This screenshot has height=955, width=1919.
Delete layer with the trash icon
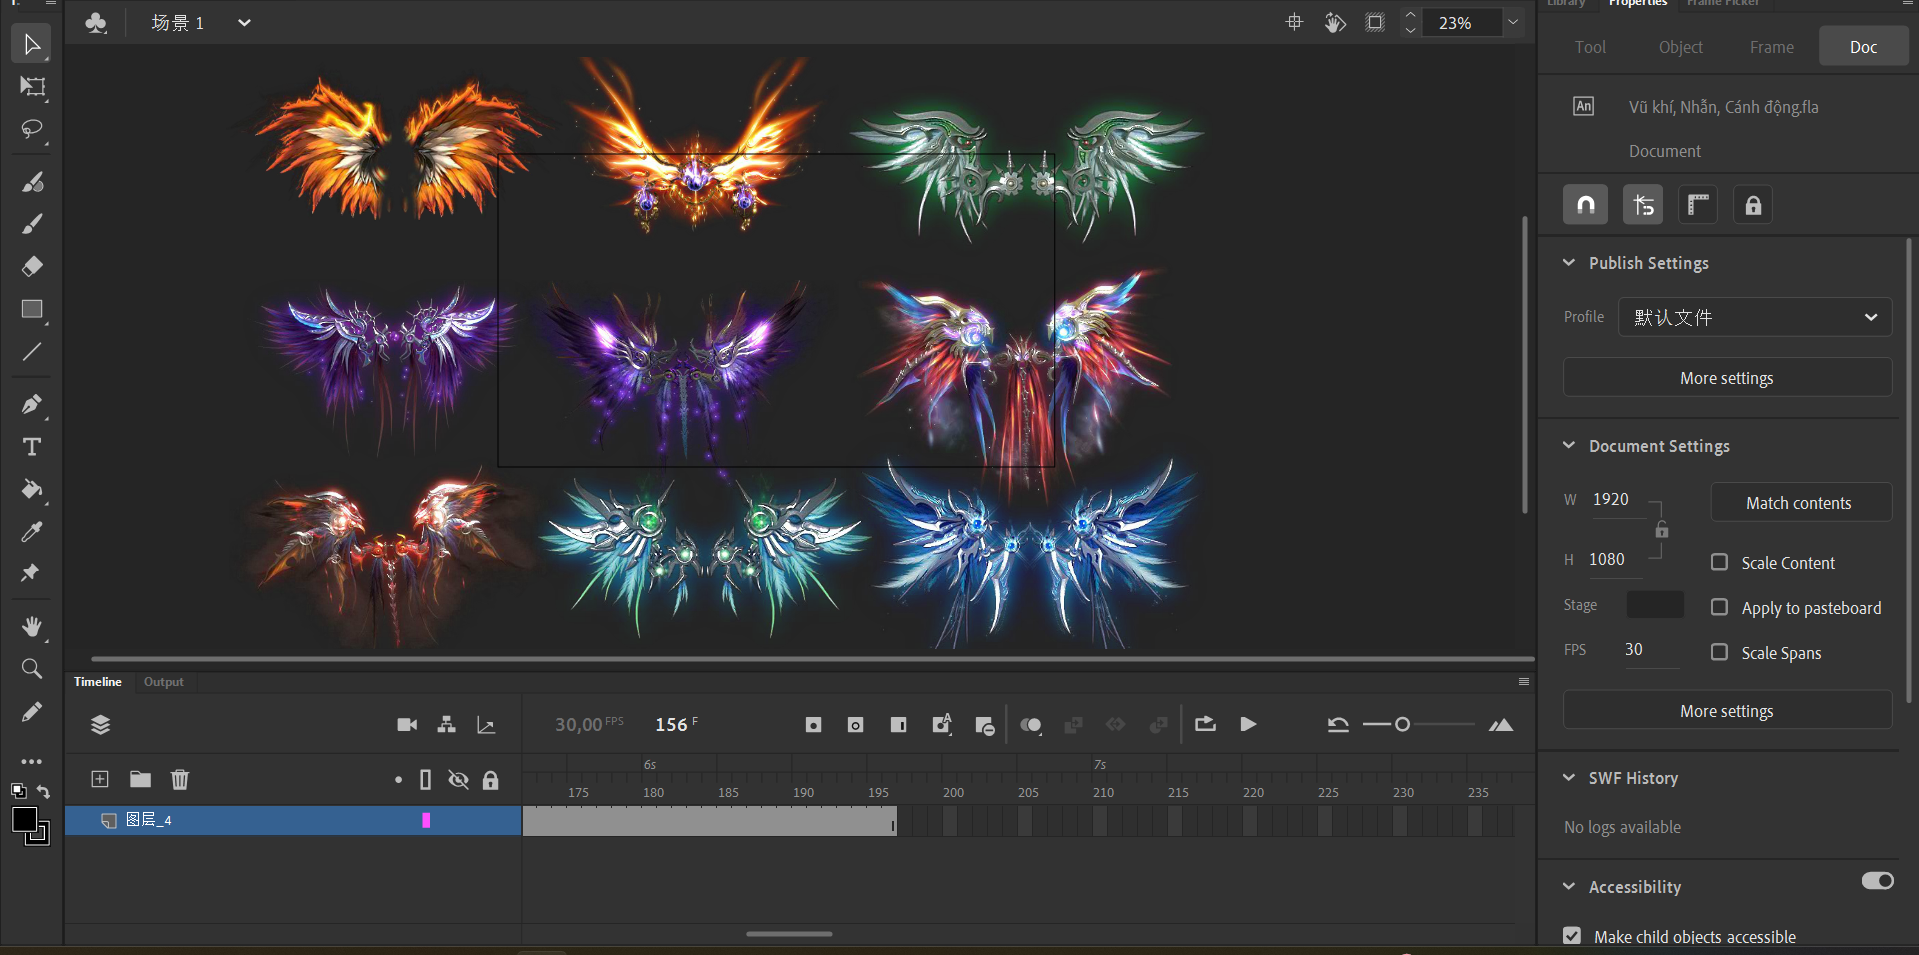[x=180, y=779]
